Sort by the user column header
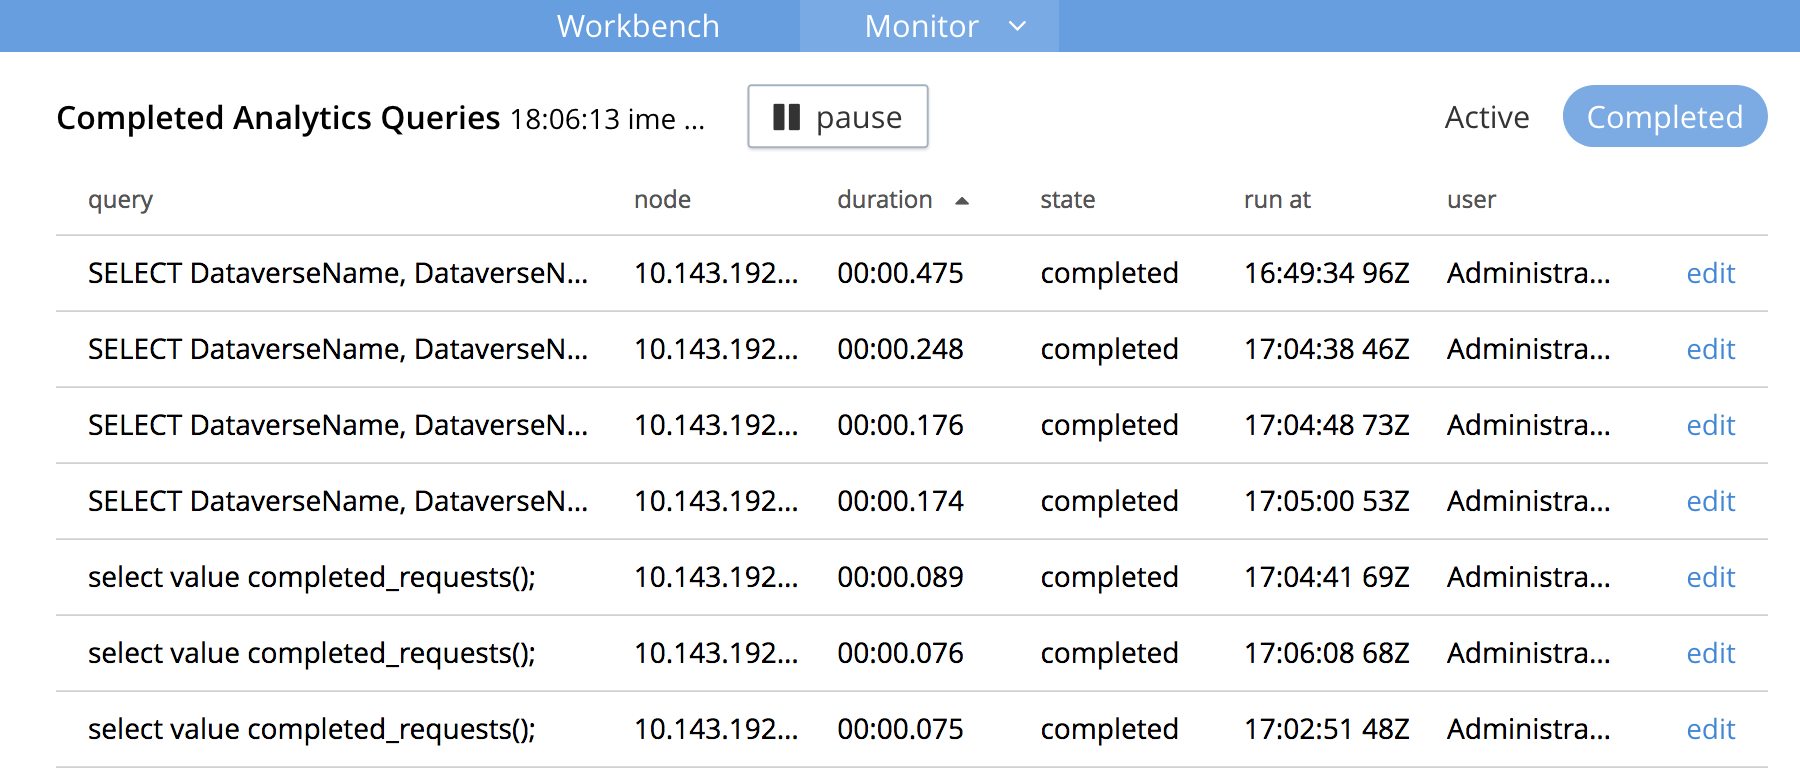Viewport: 1800px width, 780px height. tap(1470, 200)
